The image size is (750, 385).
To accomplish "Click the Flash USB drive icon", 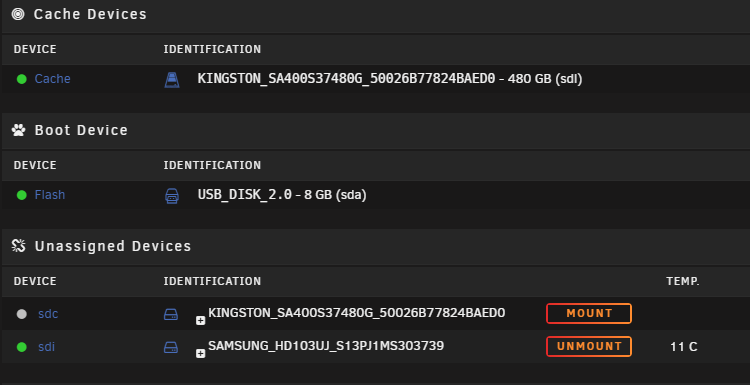I will click(x=172, y=196).
